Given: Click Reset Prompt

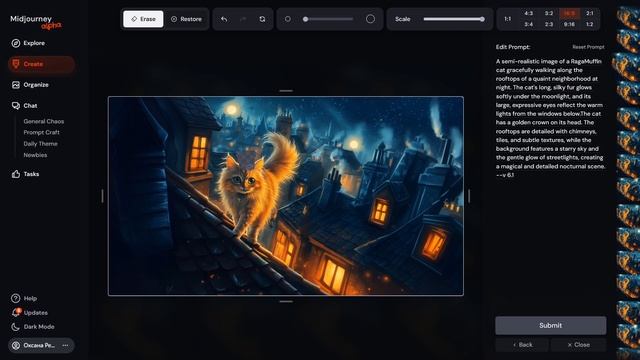Looking at the screenshot, I should point(588,47).
